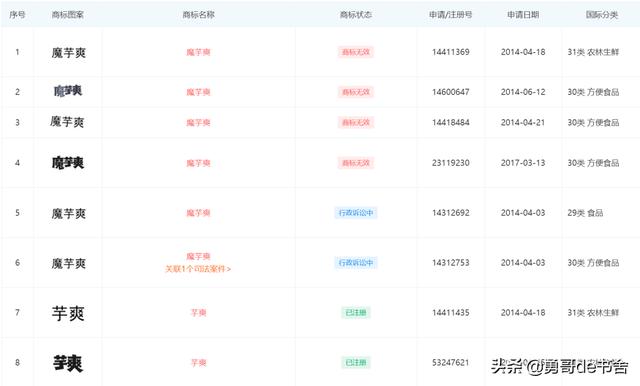The height and width of the screenshot is (386, 640).
Task: Click 31类 农林生鲜 for registration 14411369
Action: 593,52
